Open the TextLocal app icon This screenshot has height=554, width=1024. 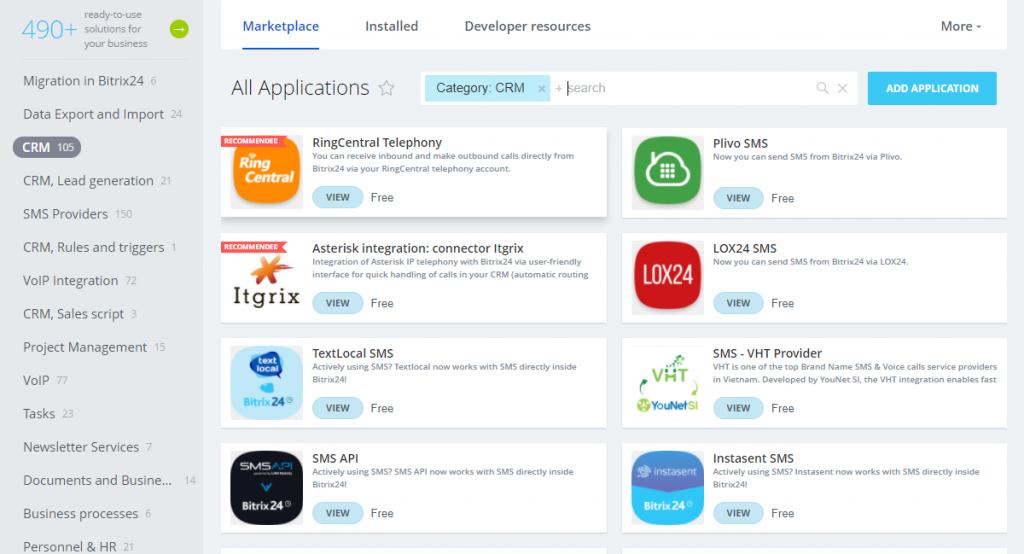(266, 382)
